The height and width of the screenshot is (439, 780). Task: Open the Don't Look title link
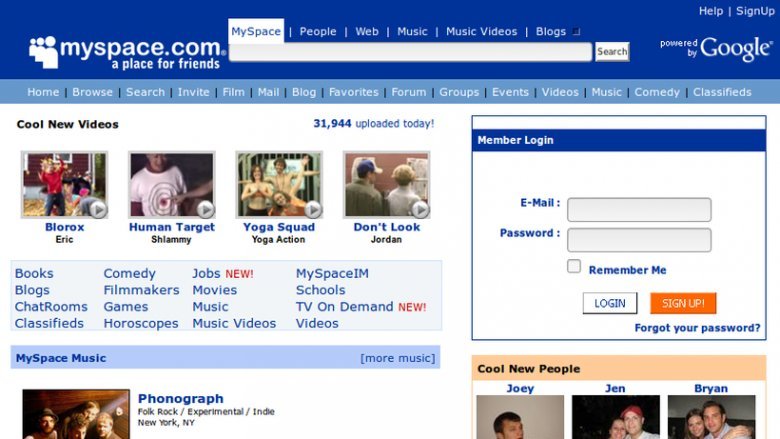[387, 227]
